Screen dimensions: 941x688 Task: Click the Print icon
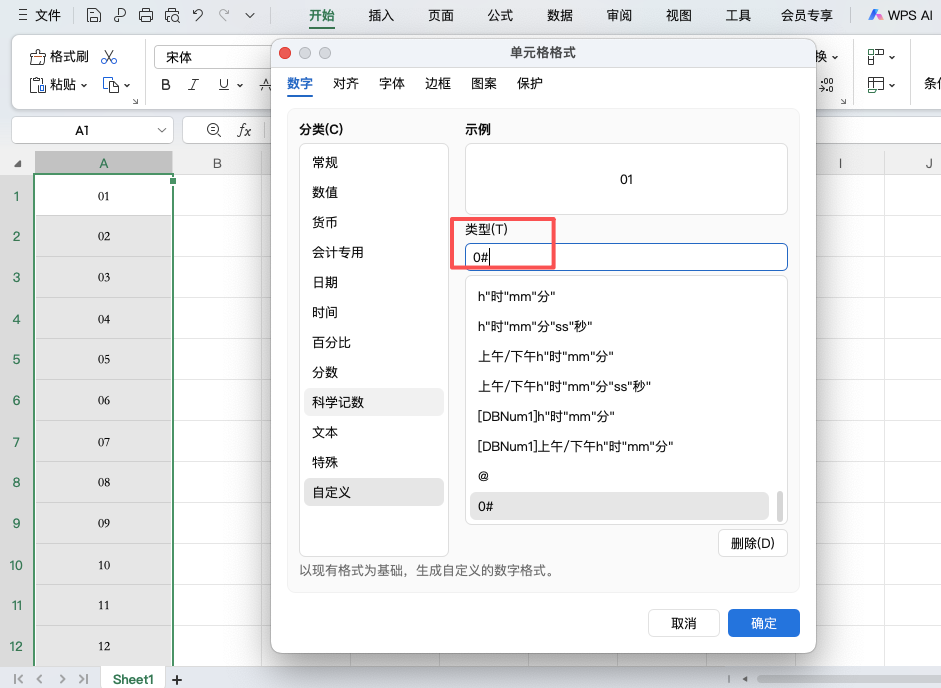[146, 16]
